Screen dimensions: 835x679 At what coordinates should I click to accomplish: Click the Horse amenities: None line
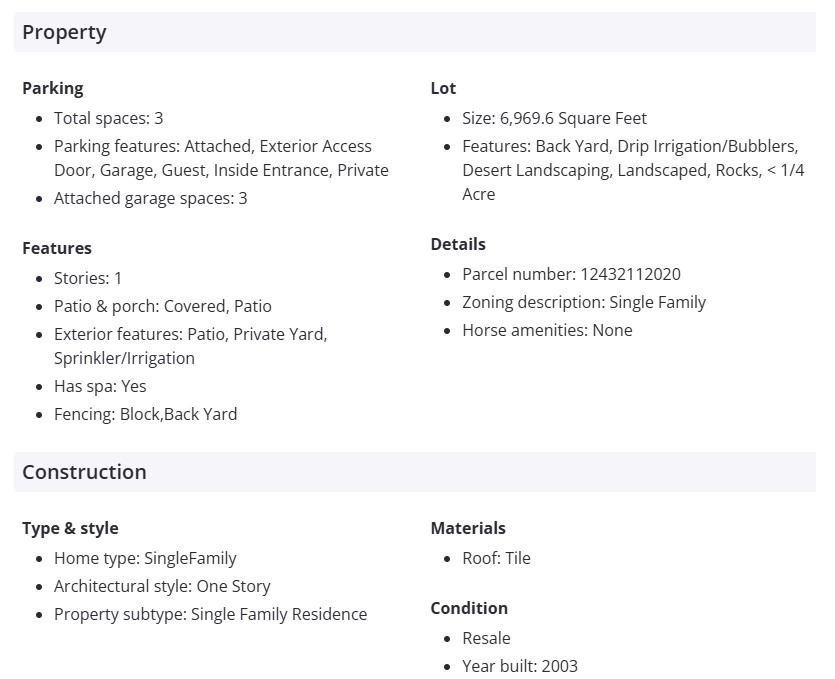[x=547, y=330]
